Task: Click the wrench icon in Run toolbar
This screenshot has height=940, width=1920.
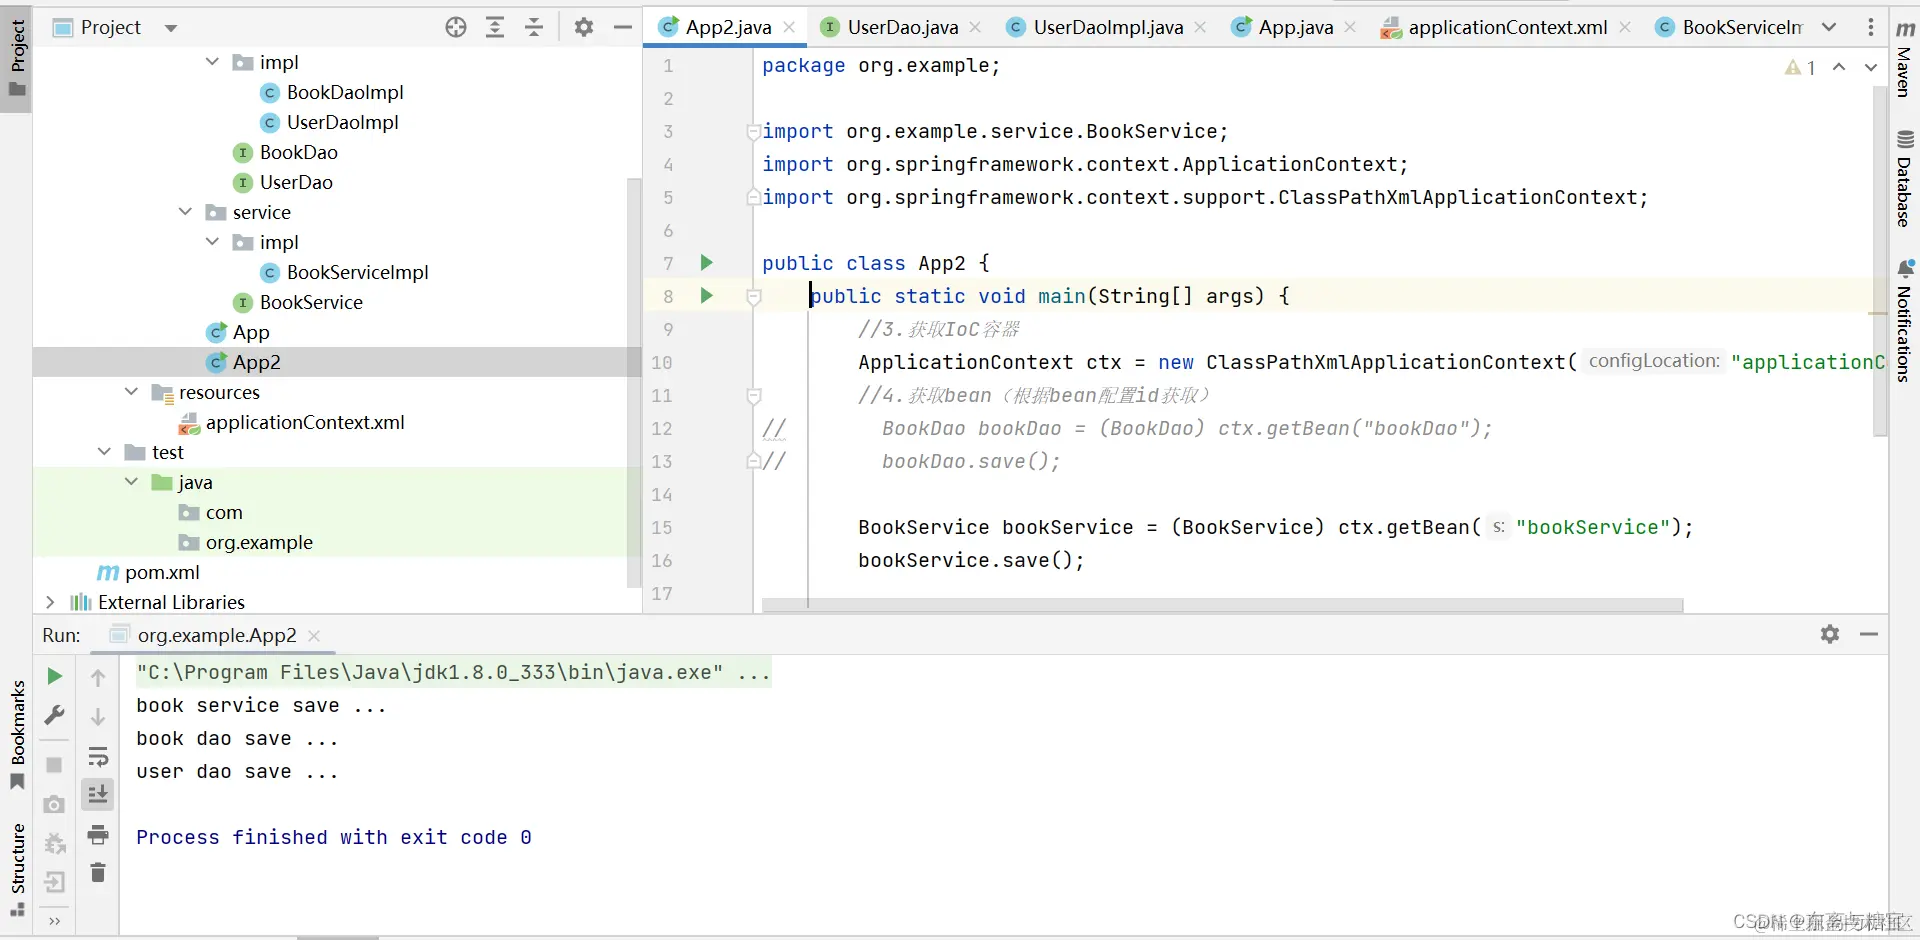Action: pos(55,715)
